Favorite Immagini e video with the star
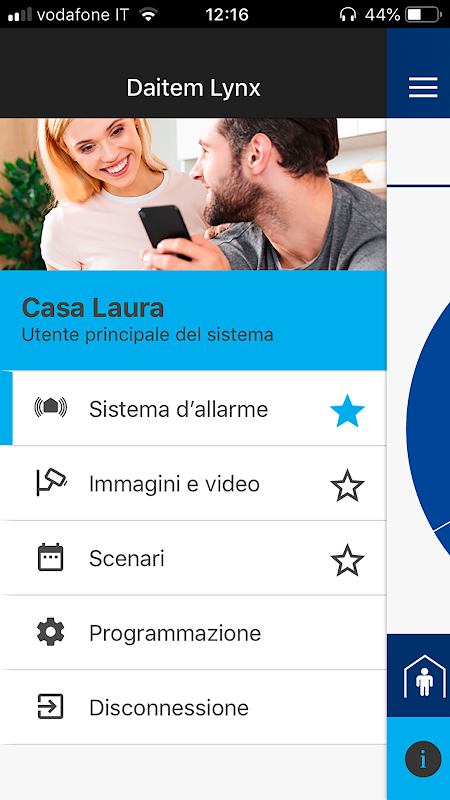The image size is (450, 800). 347,485
